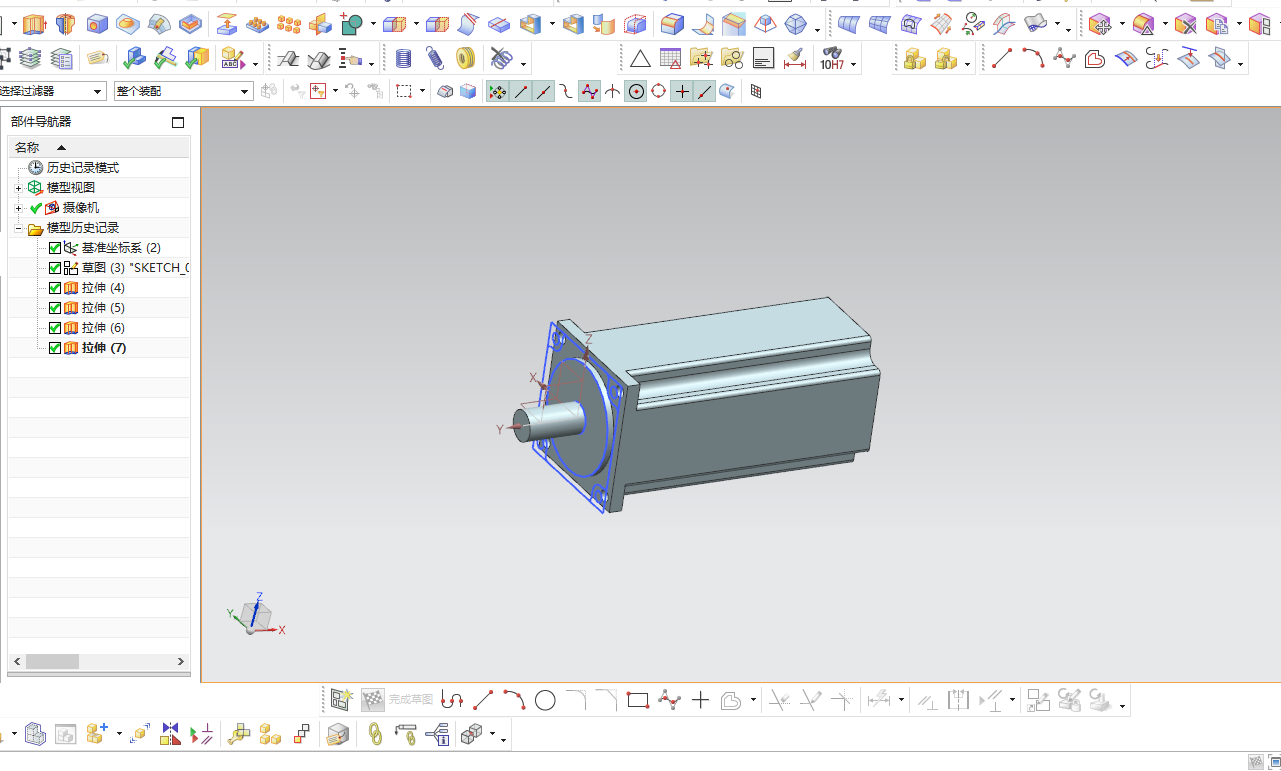Expand the 模型视图 tree node
1281x771 pixels.
click(18, 188)
